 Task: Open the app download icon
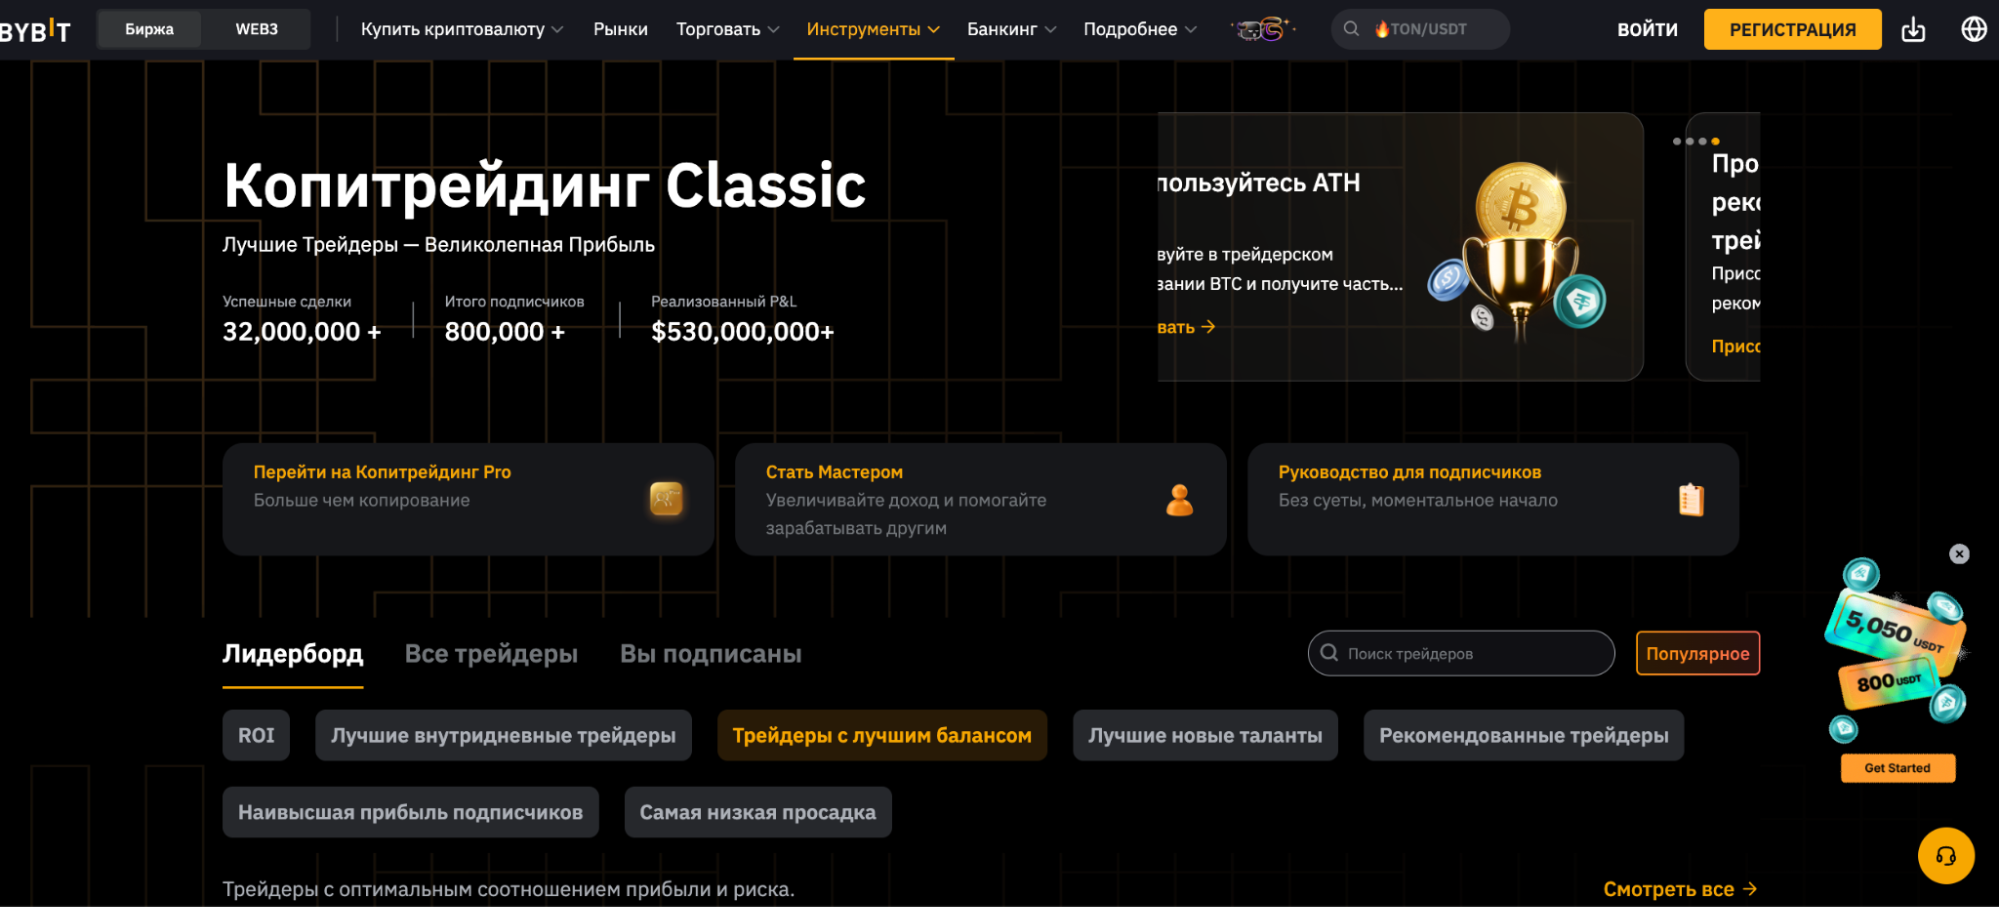(x=1913, y=30)
